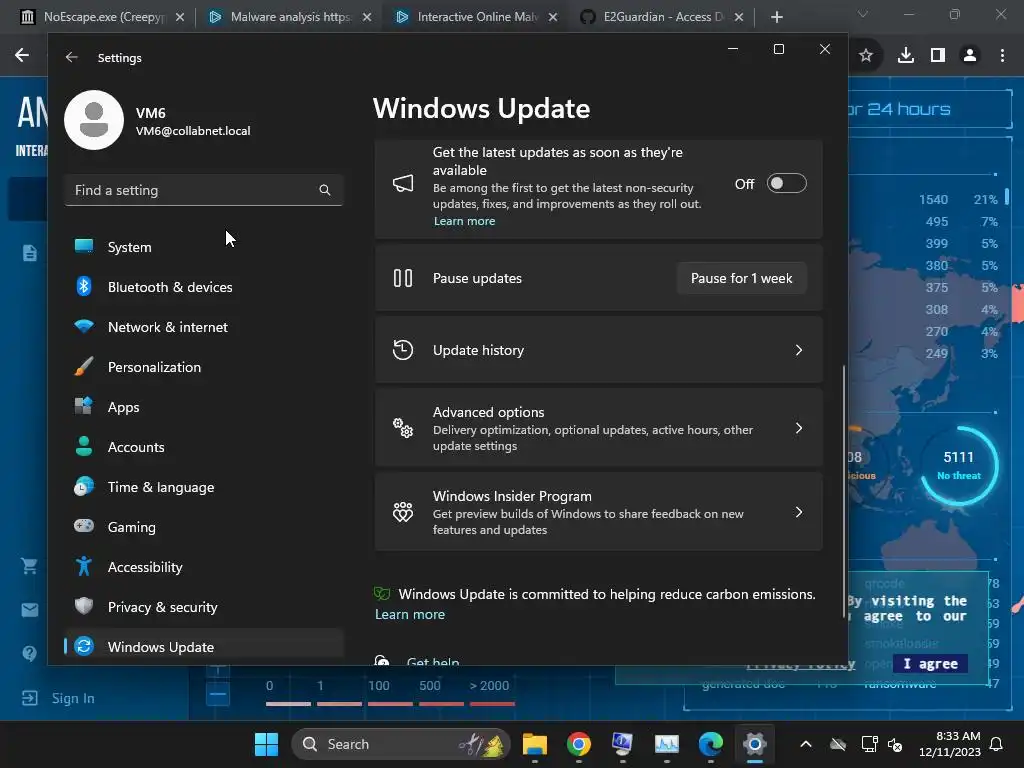The width and height of the screenshot is (1024, 768).
Task: Click taskbar Search box
Action: point(400,744)
